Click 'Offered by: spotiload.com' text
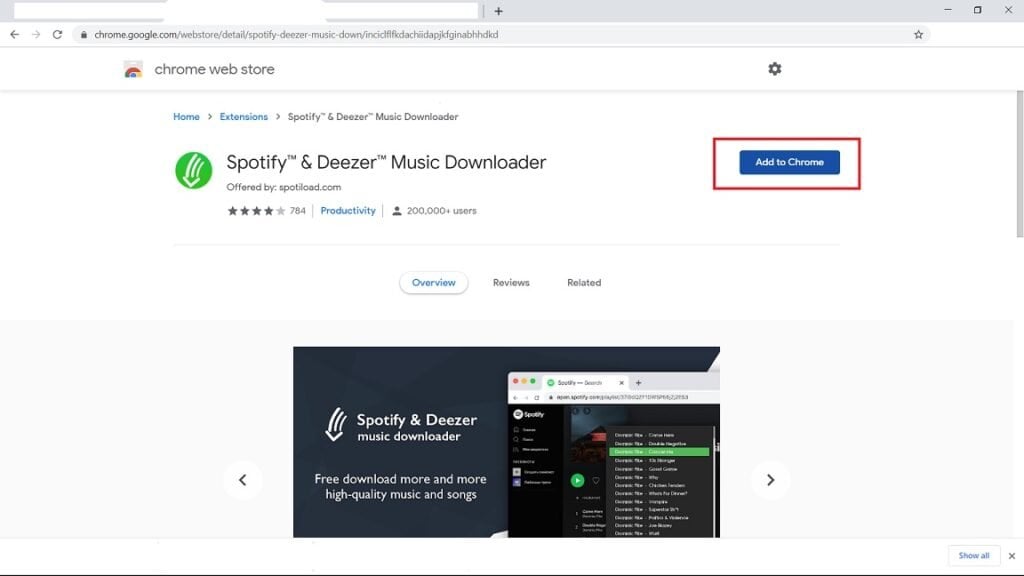This screenshot has width=1024, height=576. [x=283, y=187]
